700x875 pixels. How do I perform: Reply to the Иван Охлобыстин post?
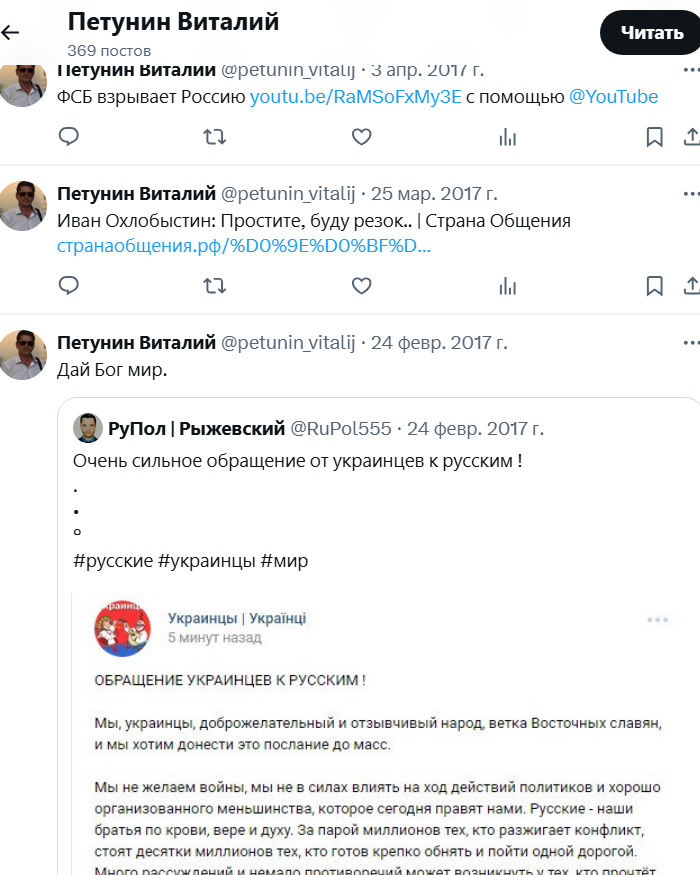click(69, 286)
